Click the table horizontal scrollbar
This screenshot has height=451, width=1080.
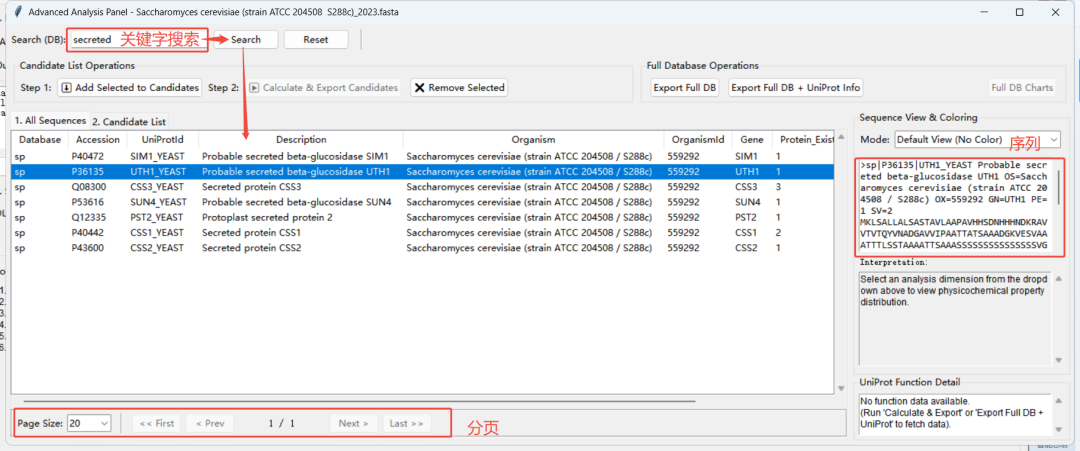tap(360, 401)
